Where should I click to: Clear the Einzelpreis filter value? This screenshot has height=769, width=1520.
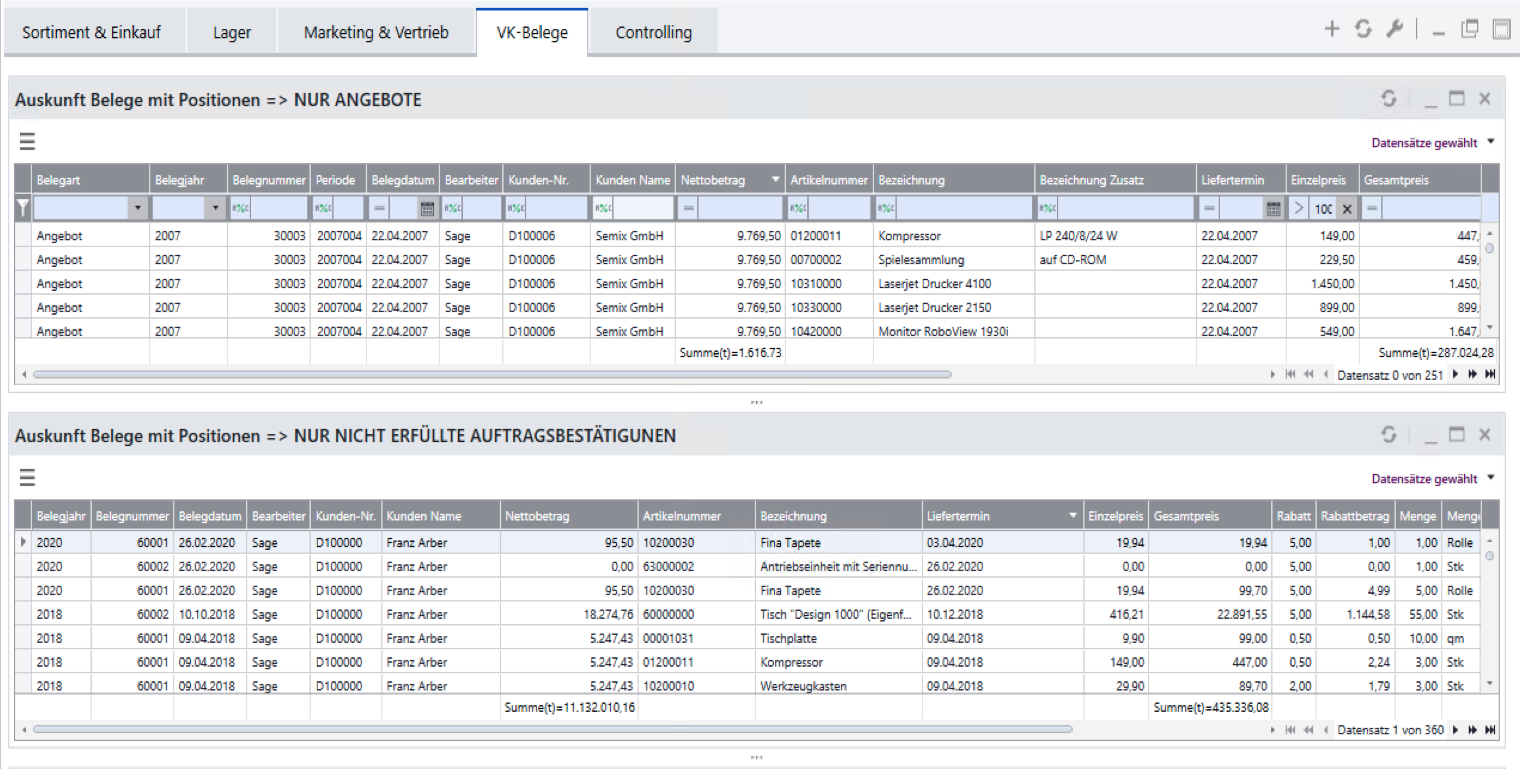click(x=1346, y=208)
